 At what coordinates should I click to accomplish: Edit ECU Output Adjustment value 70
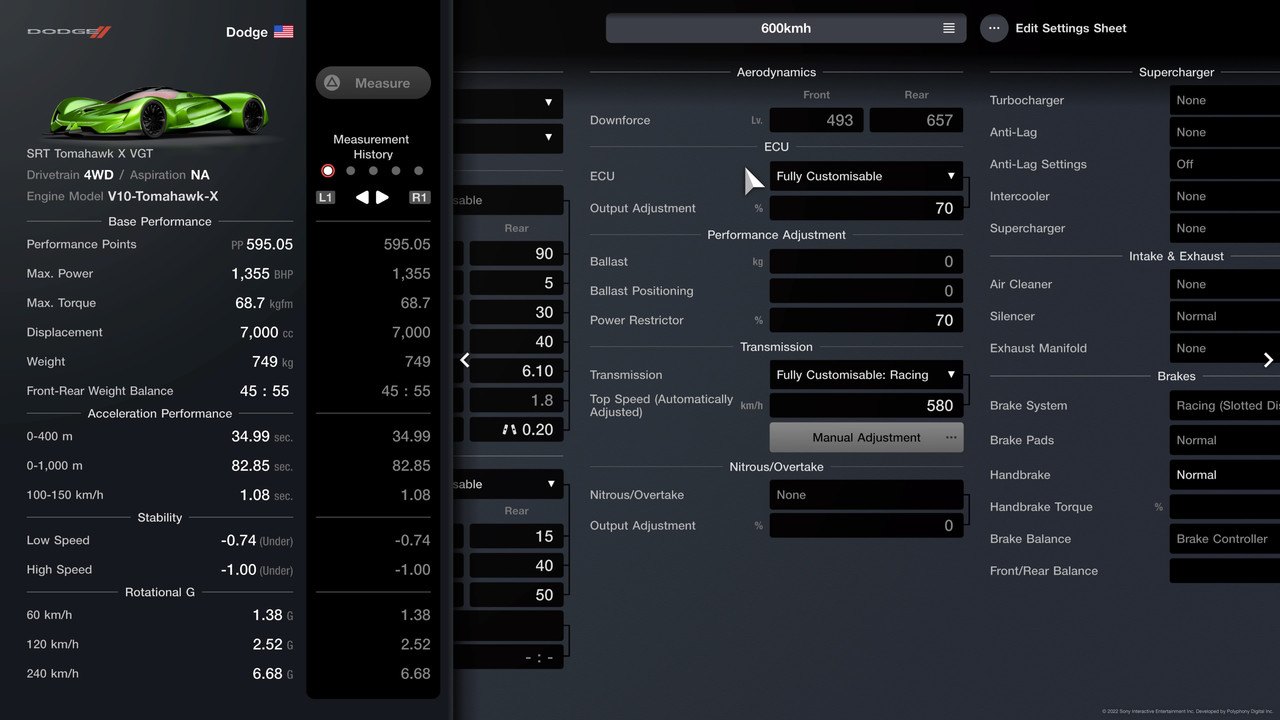pos(866,208)
